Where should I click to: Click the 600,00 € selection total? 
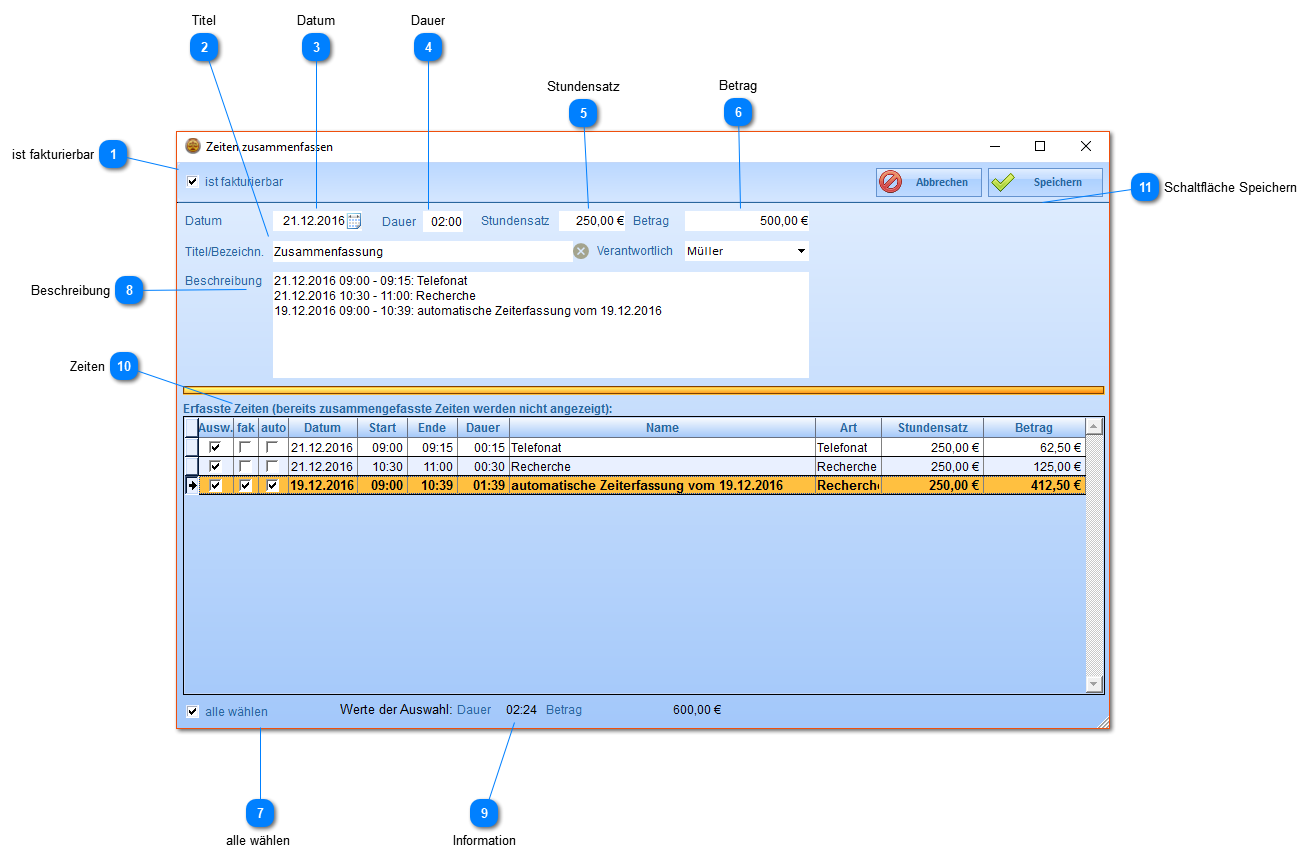coord(697,710)
